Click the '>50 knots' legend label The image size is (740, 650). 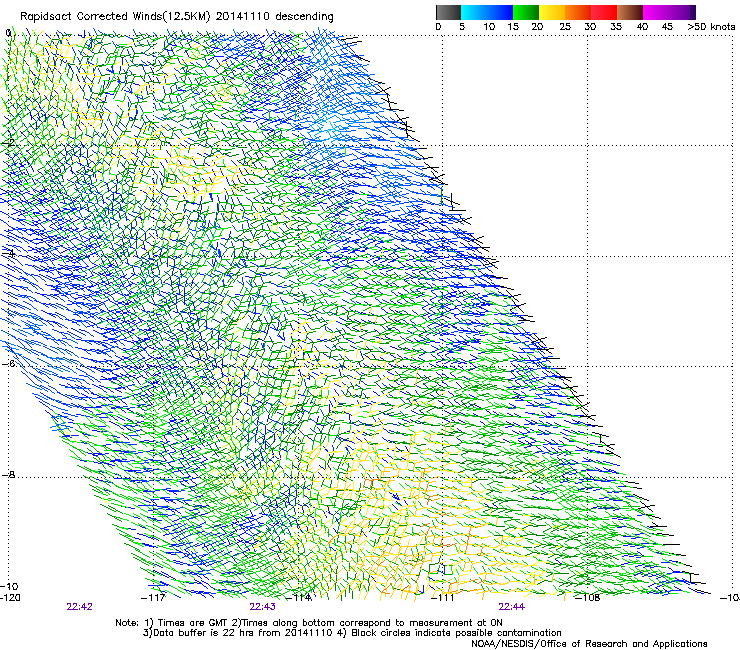(711, 27)
